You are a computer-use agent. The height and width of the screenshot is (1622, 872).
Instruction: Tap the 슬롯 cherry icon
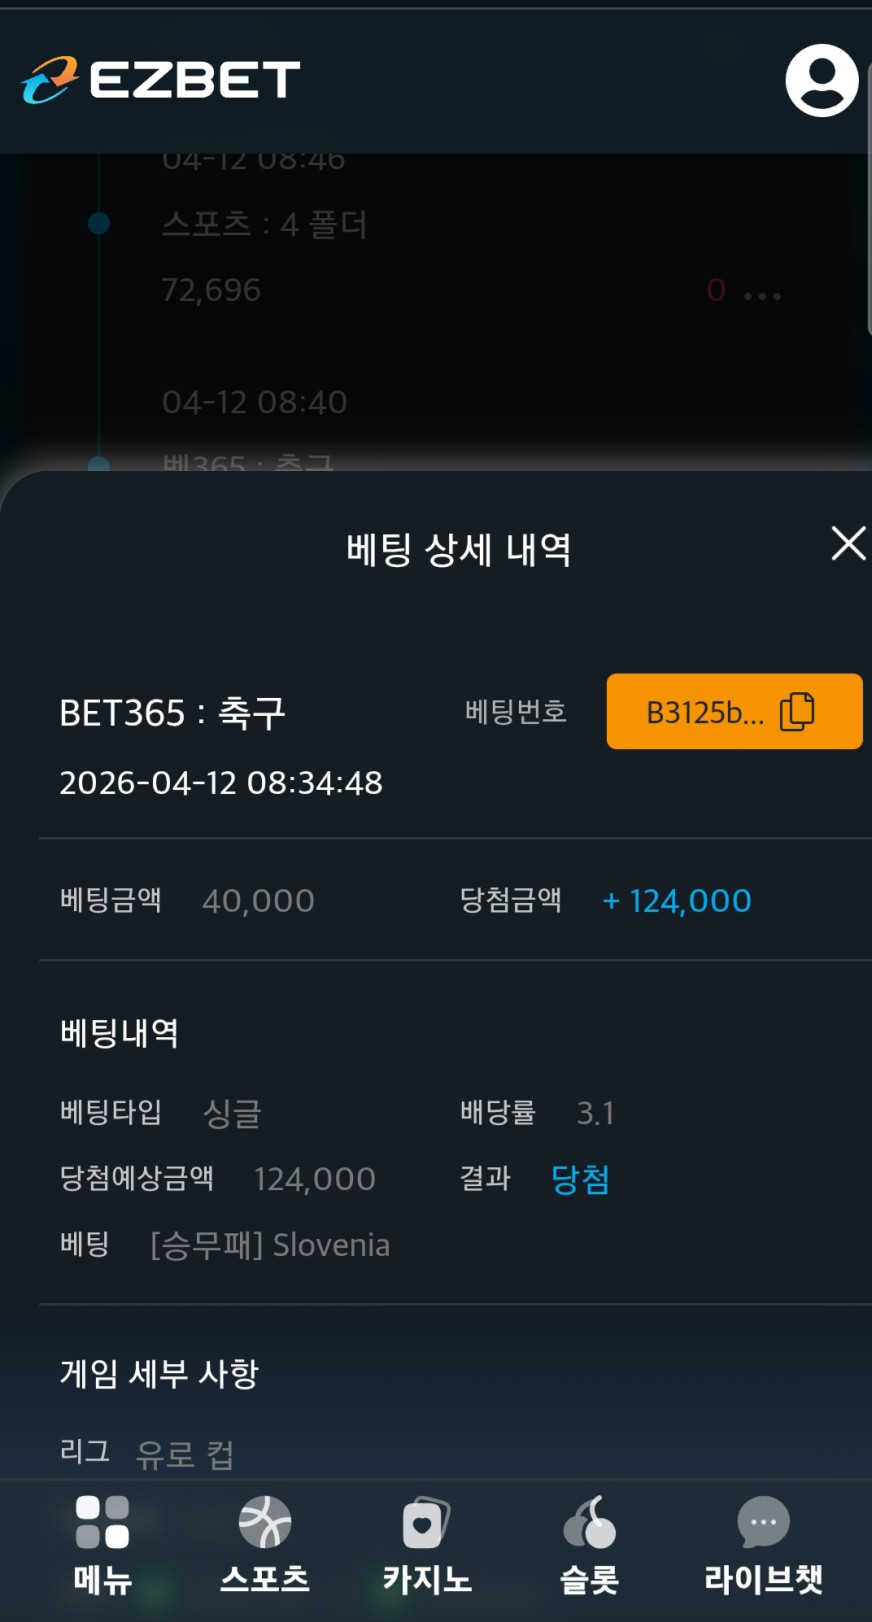pos(589,1523)
